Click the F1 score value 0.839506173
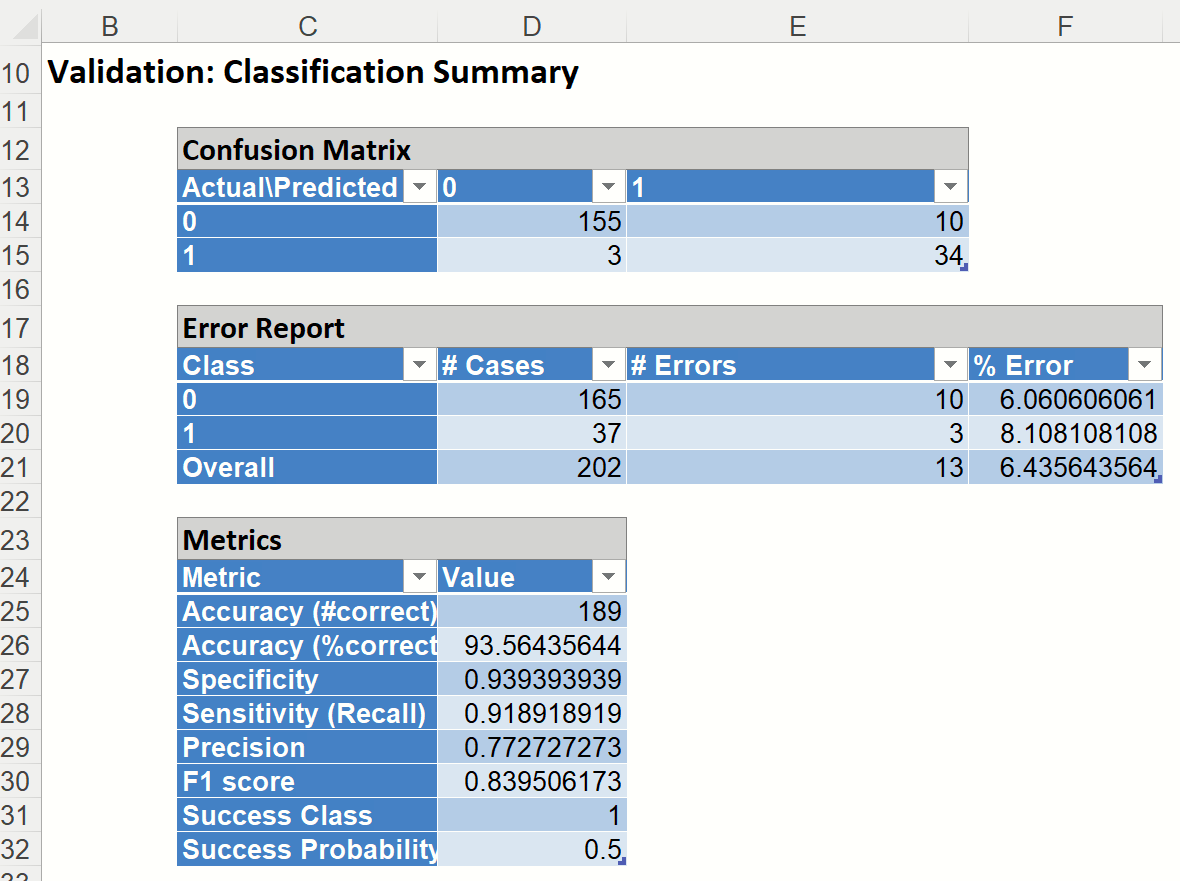Image resolution: width=1180 pixels, height=881 pixels. [x=531, y=781]
